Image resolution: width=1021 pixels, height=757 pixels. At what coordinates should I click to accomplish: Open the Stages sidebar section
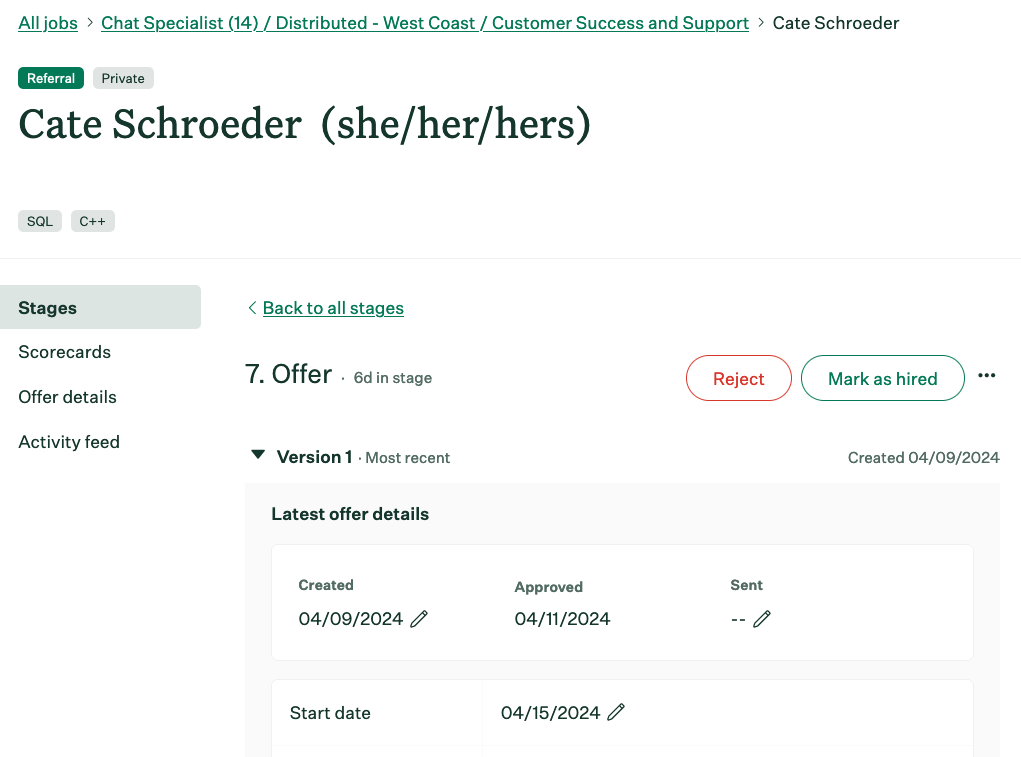(100, 307)
